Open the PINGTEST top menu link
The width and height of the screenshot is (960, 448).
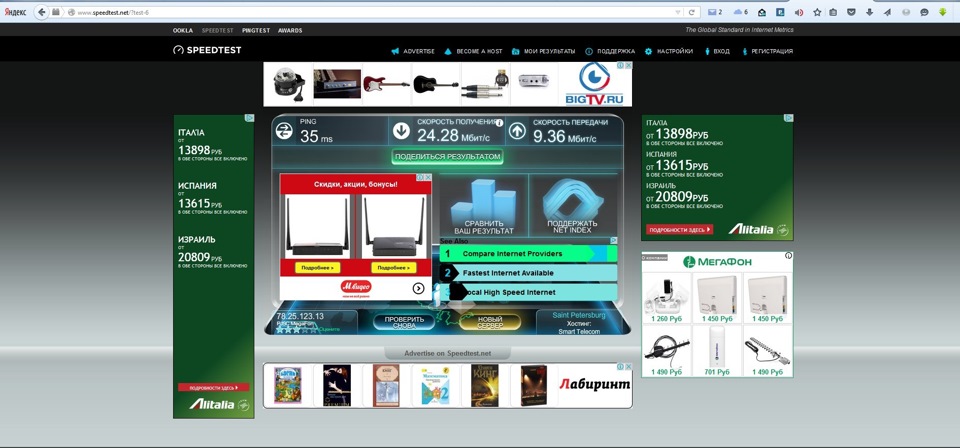[x=256, y=30]
